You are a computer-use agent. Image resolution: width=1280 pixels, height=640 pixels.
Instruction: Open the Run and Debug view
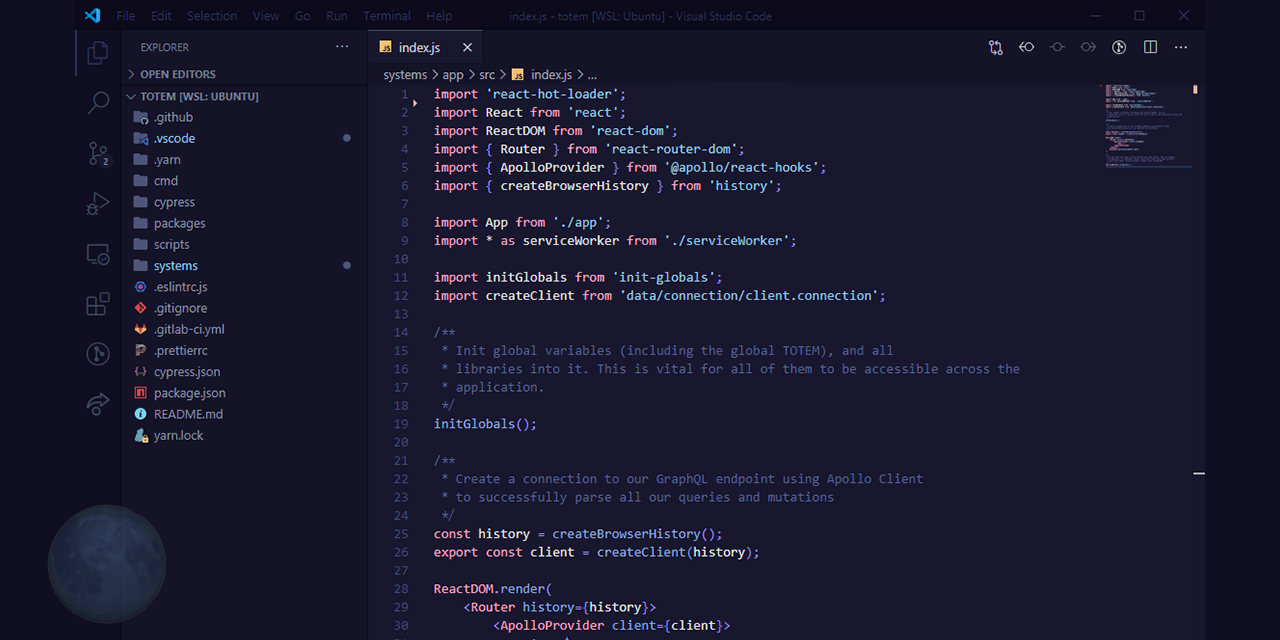click(x=97, y=203)
